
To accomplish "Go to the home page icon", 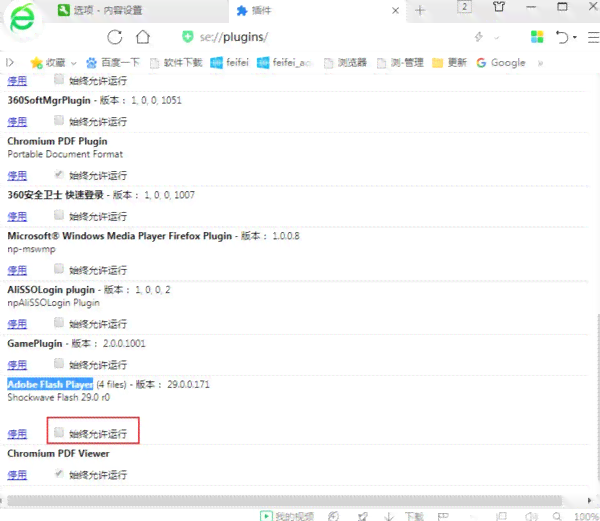I will pyautogui.click(x=143, y=37).
